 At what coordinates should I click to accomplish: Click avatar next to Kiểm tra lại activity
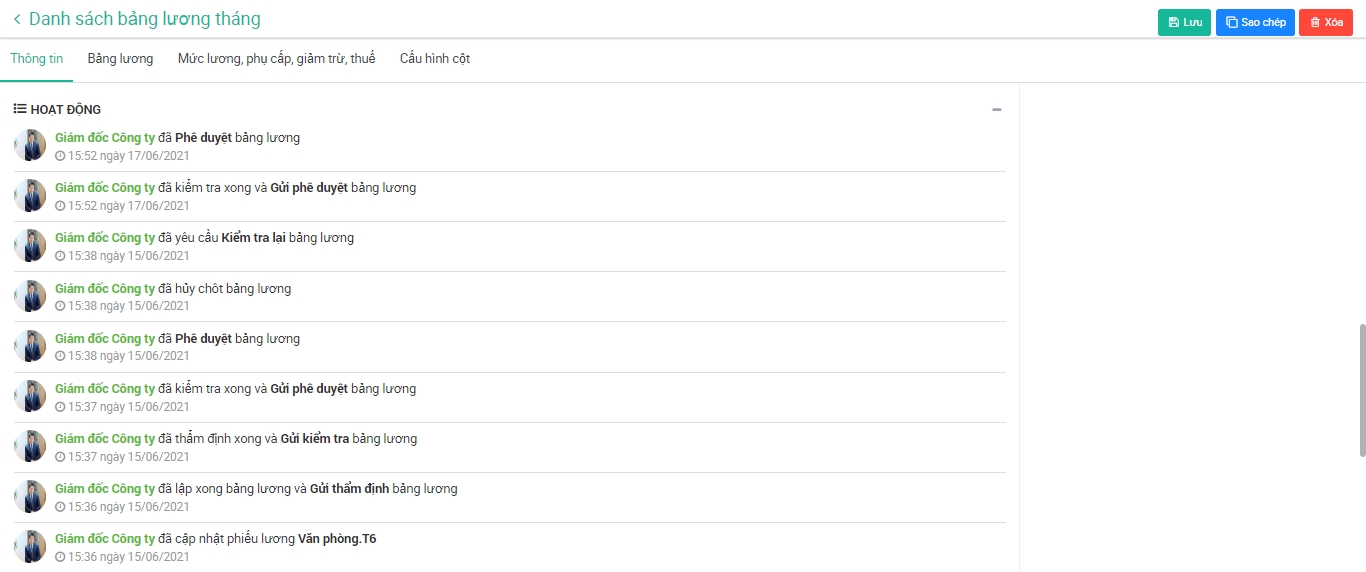[x=30, y=246]
